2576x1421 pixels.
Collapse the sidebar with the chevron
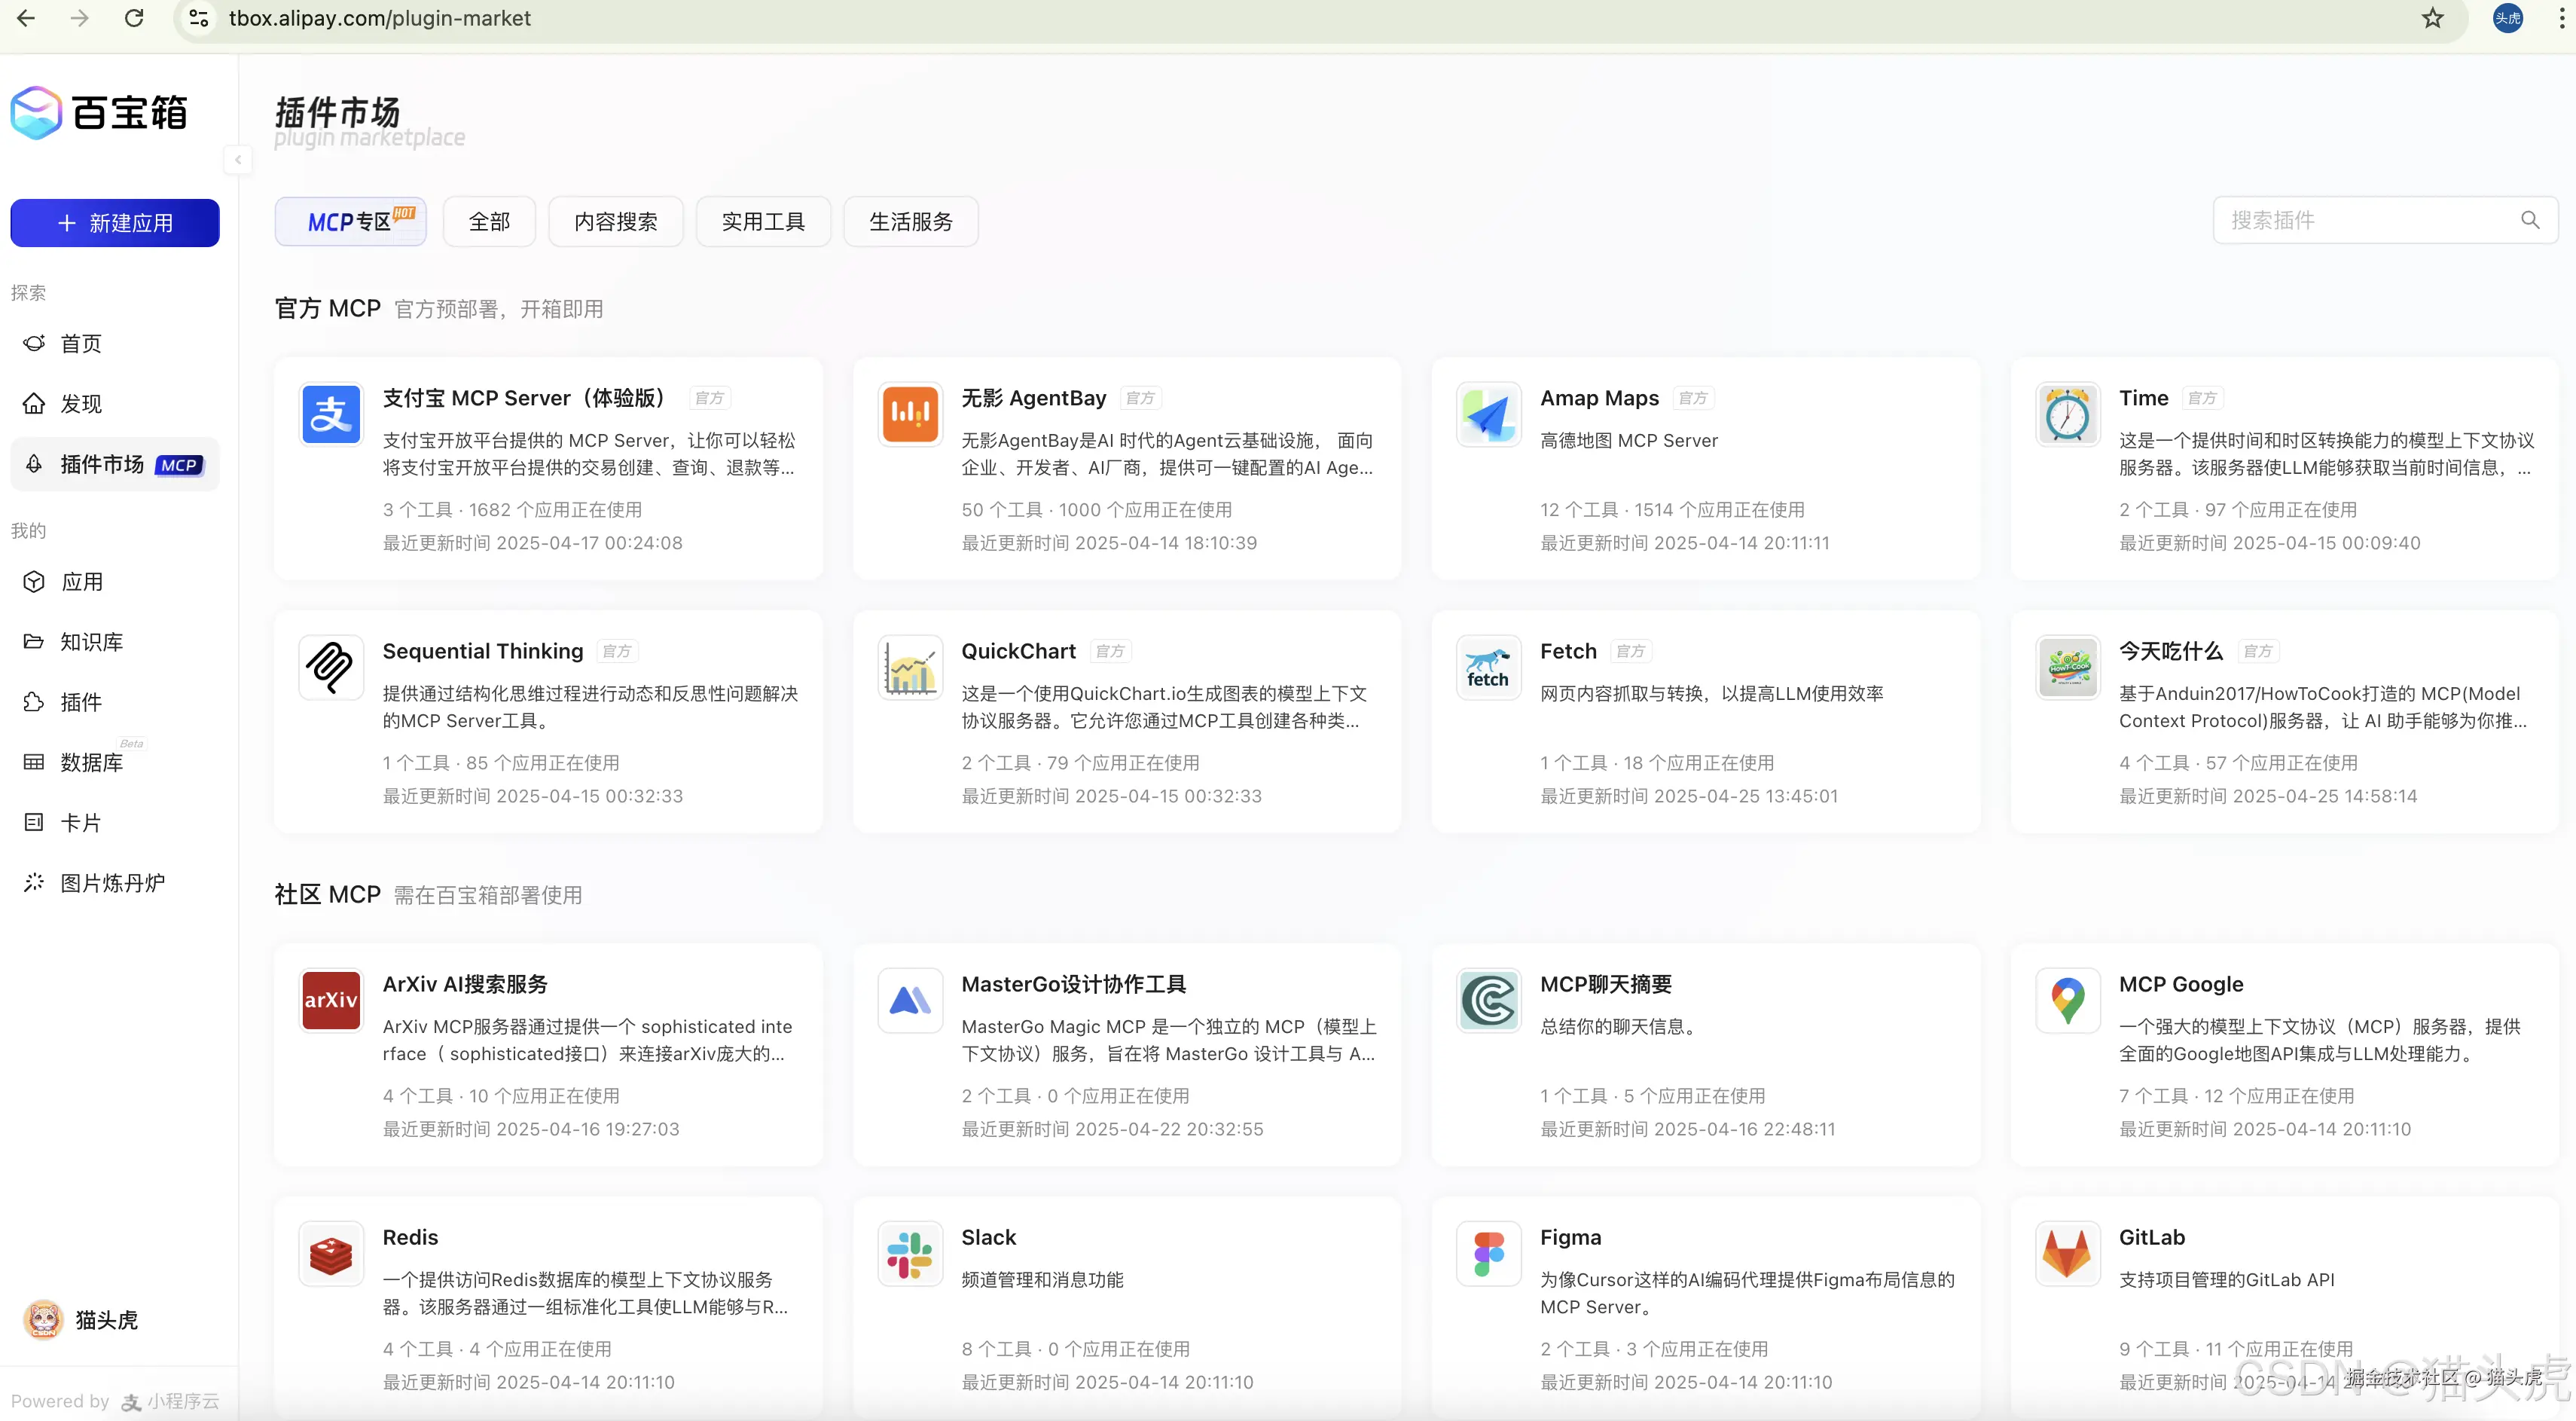(x=238, y=160)
